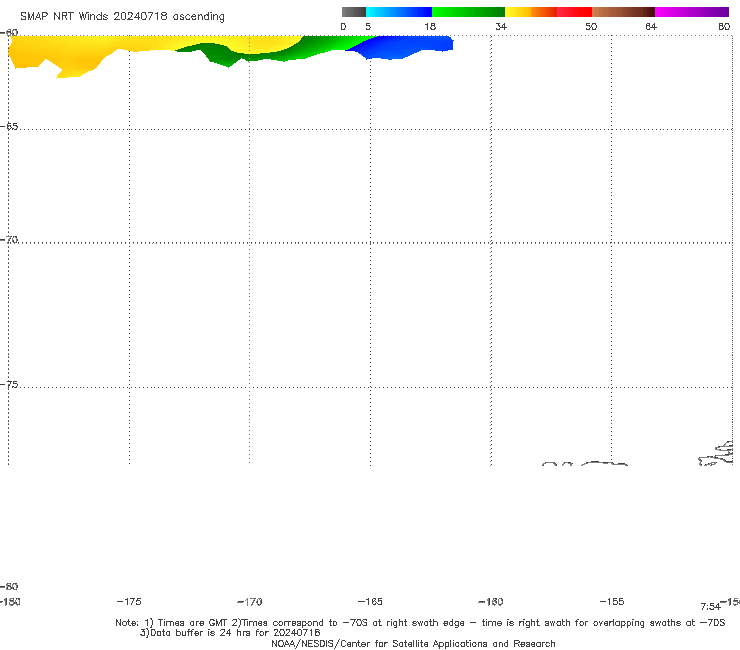Image resolution: width=740 pixels, height=650 pixels.
Task: Click the longitude label '-165'
Action: (x=370, y=601)
